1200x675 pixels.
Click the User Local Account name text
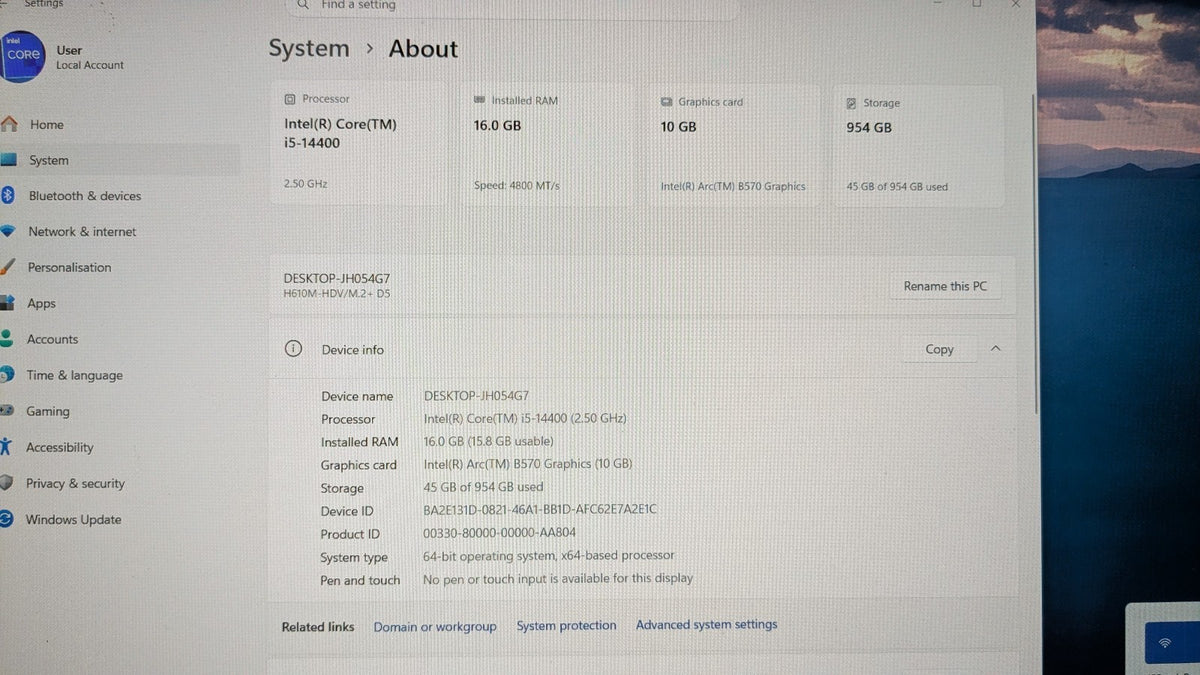90,57
